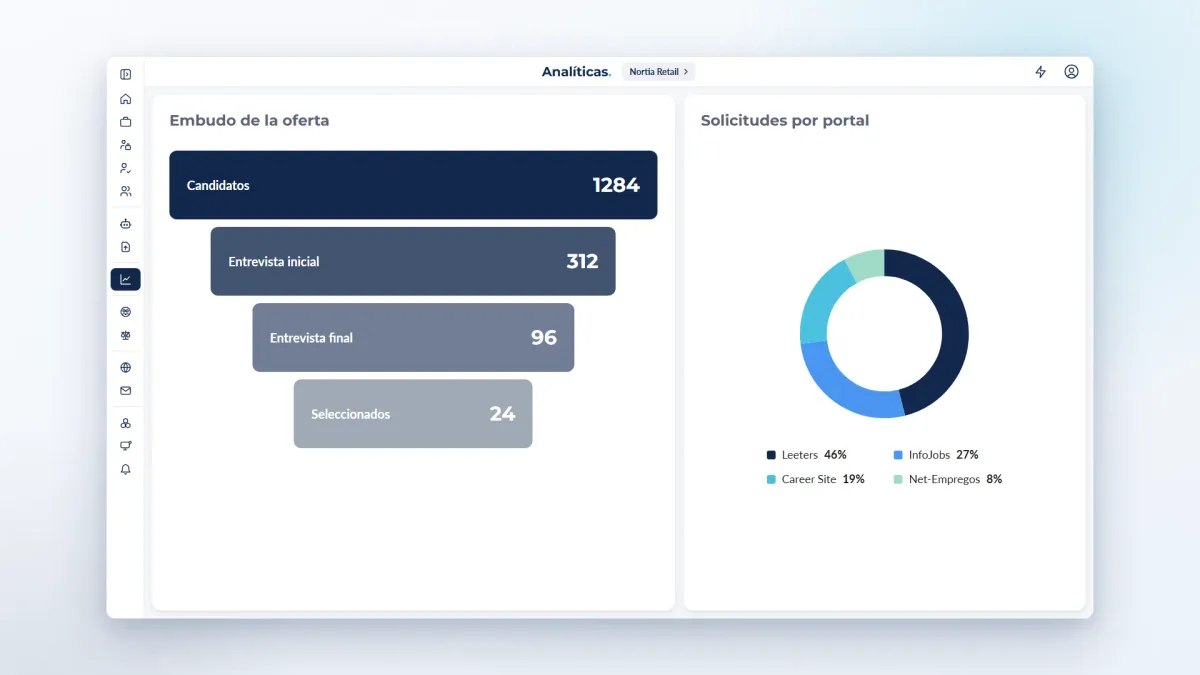Image resolution: width=1200 pixels, height=675 pixels.
Task: Open the two-people group sidebar icon
Action: [126, 191]
